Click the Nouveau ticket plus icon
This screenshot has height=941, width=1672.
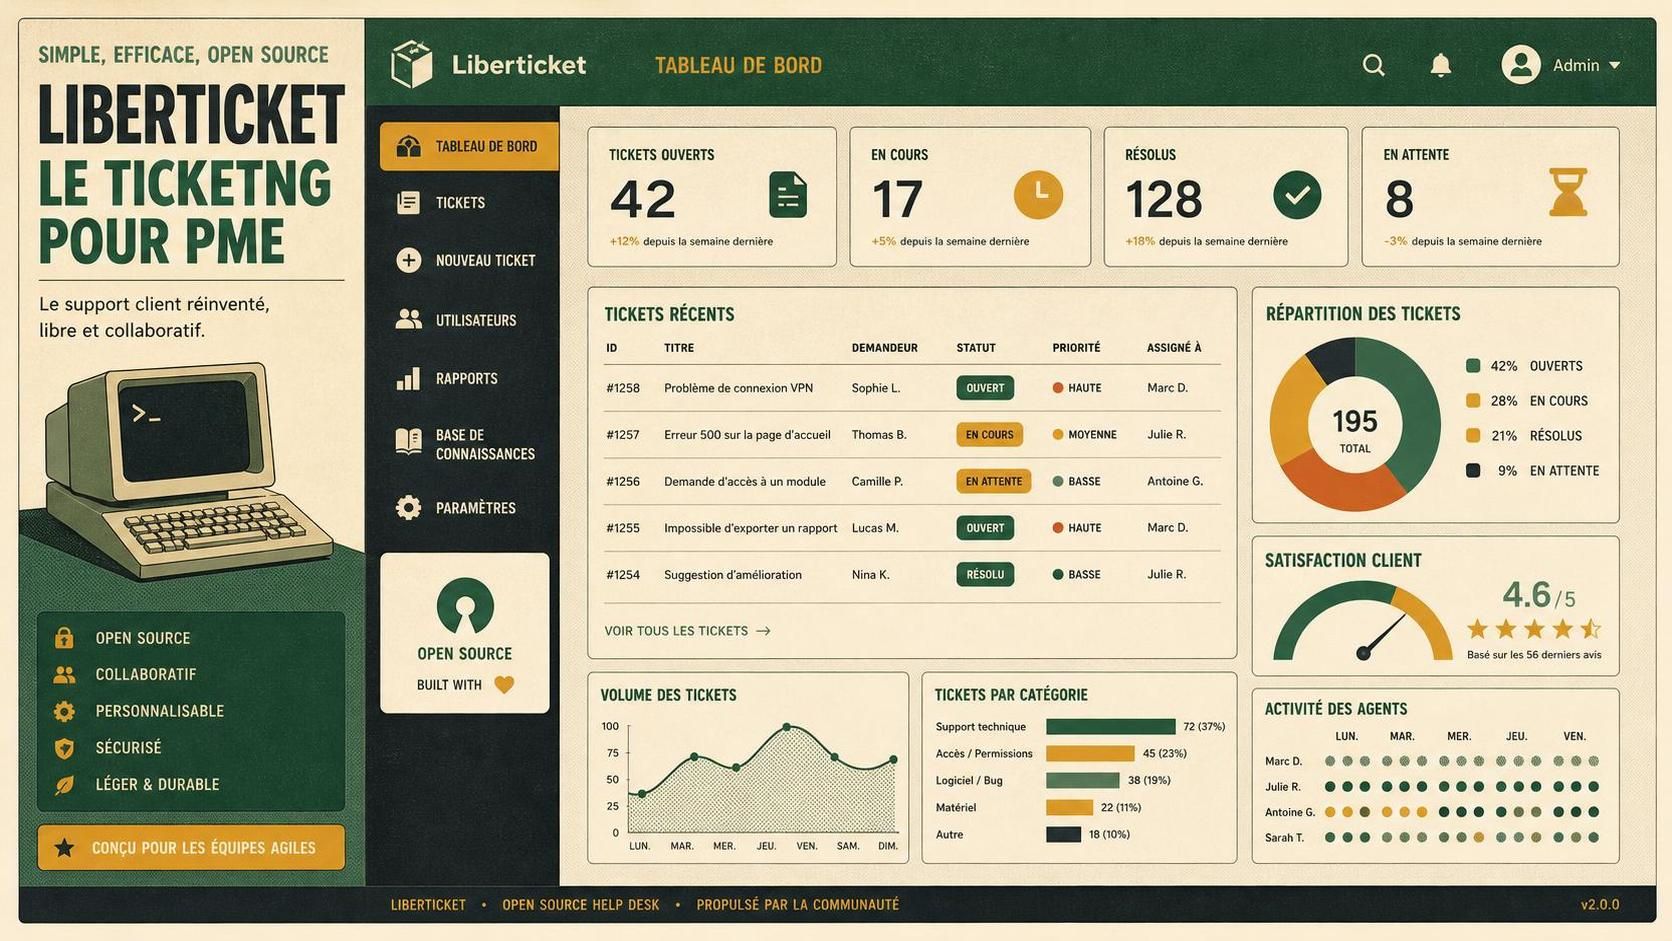(408, 260)
